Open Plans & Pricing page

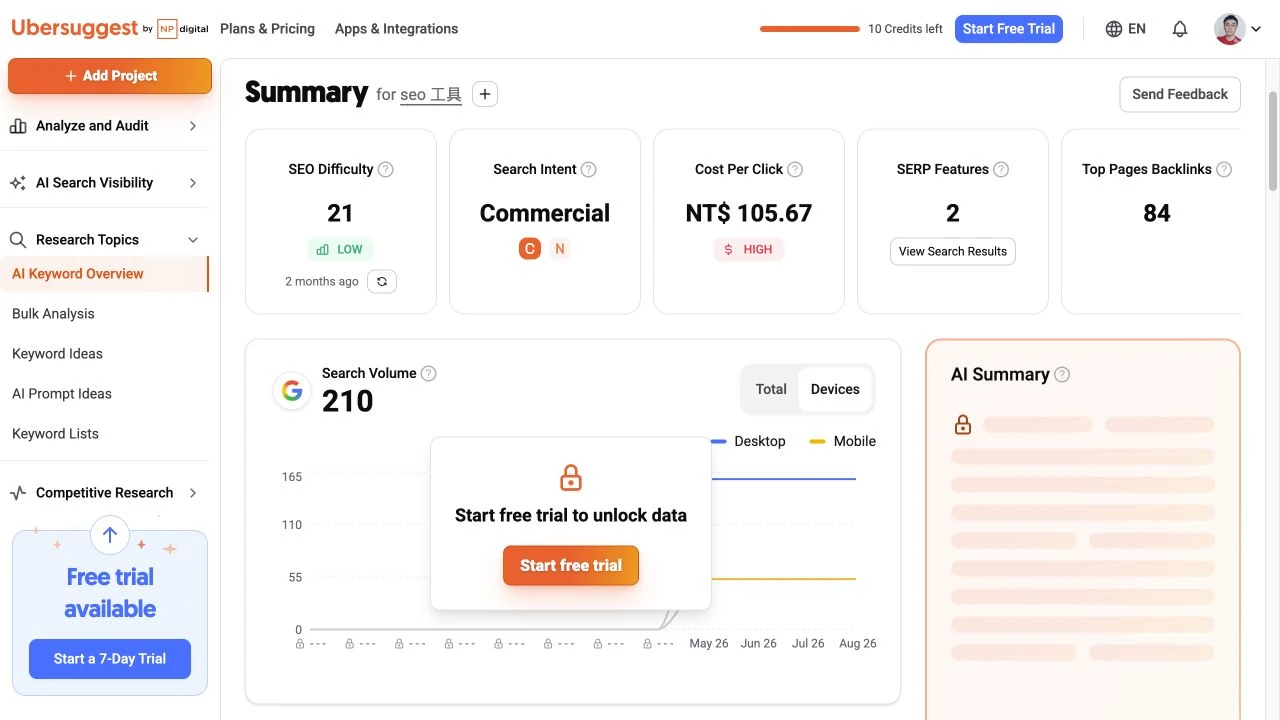pyautogui.click(x=267, y=29)
